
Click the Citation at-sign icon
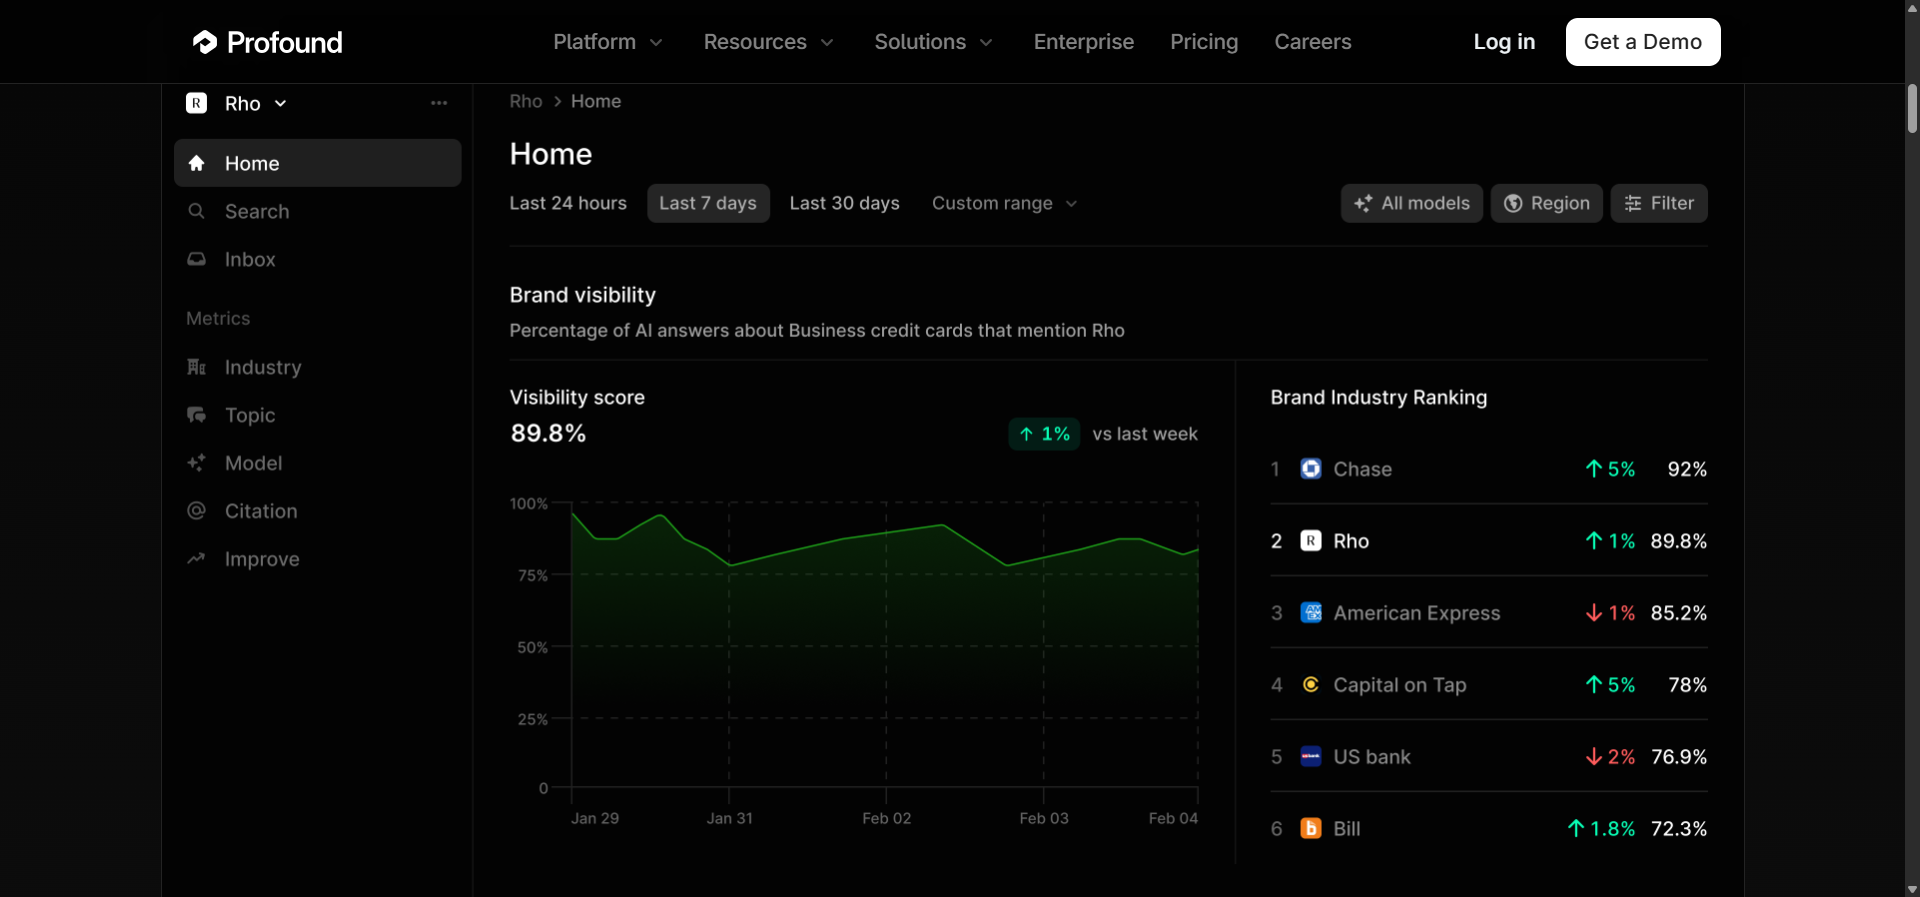(197, 511)
